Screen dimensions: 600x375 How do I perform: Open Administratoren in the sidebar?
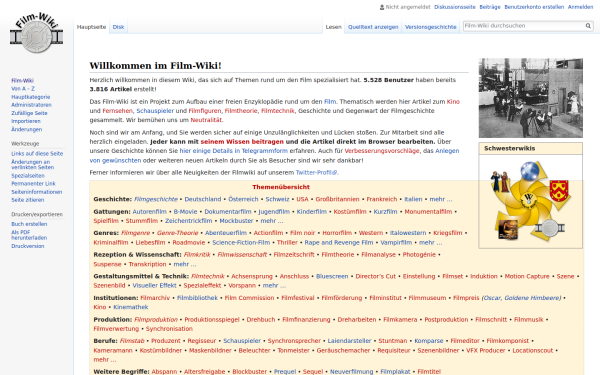[31, 105]
